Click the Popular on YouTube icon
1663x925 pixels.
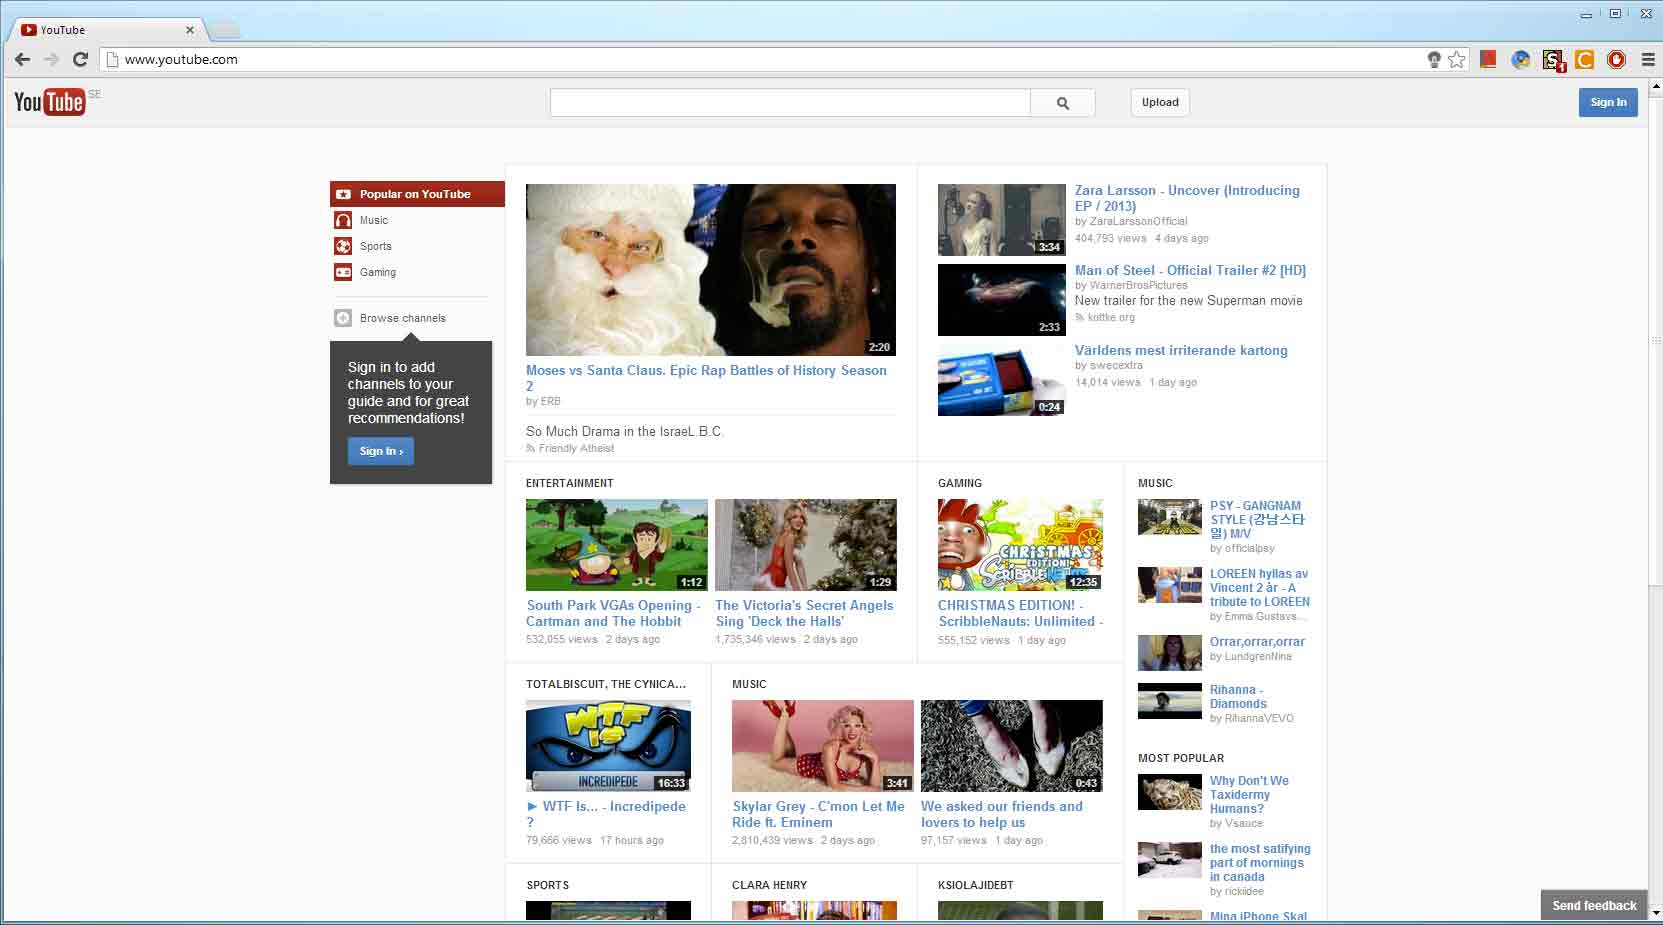[x=343, y=194]
